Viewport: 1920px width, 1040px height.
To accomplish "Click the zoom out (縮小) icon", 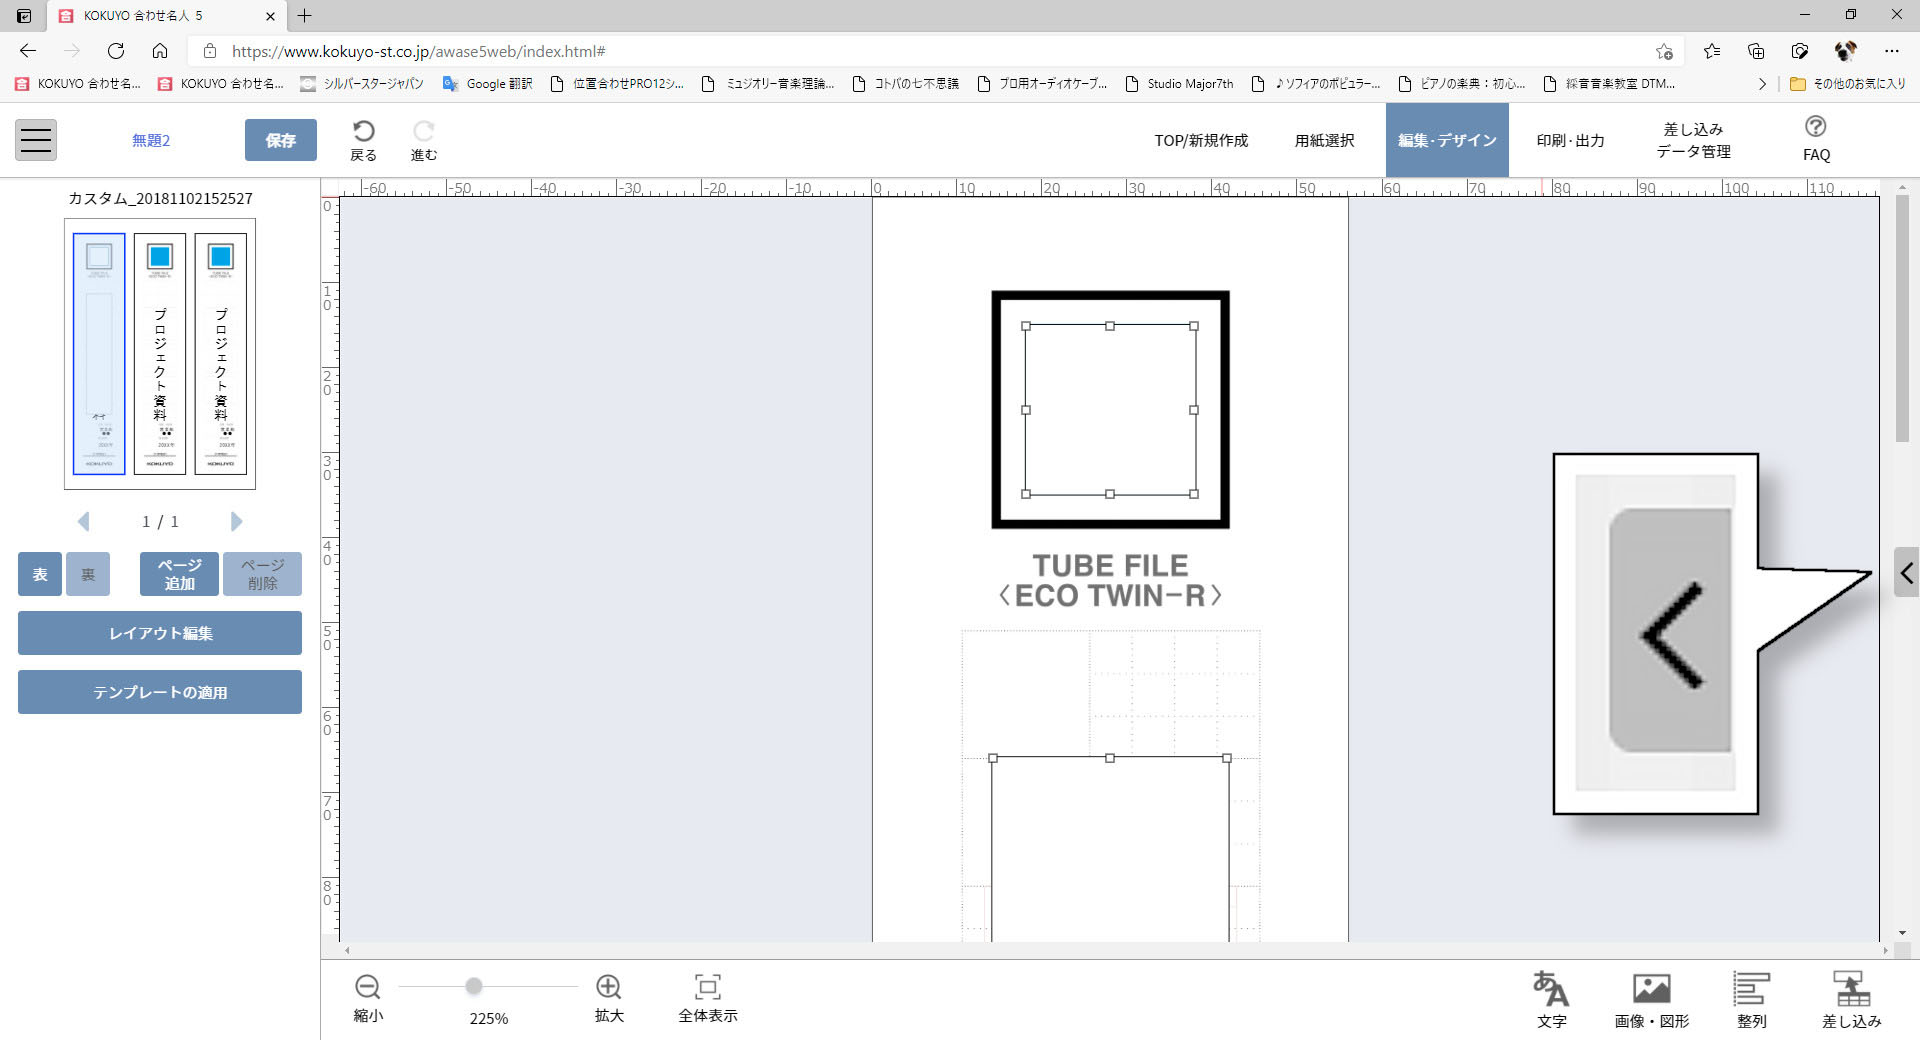I will [x=367, y=987].
